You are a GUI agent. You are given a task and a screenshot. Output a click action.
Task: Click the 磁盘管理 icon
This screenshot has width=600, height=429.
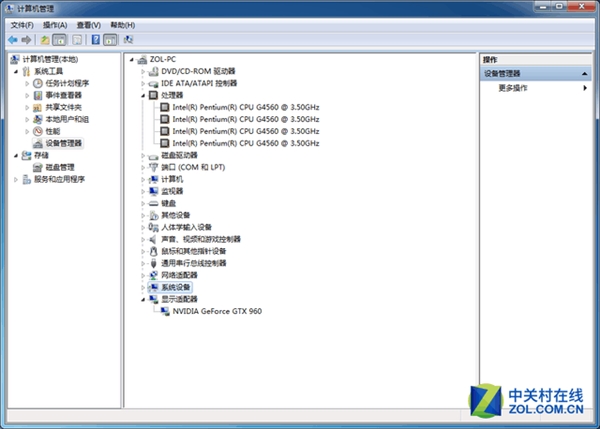tap(38, 167)
